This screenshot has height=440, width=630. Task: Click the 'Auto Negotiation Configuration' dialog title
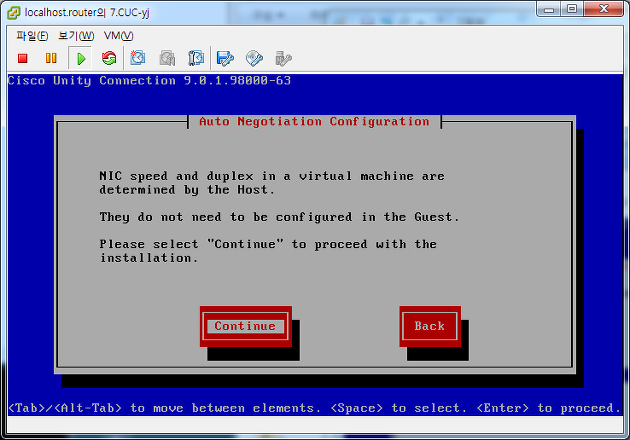pyautogui.click(x=314, y=121)
